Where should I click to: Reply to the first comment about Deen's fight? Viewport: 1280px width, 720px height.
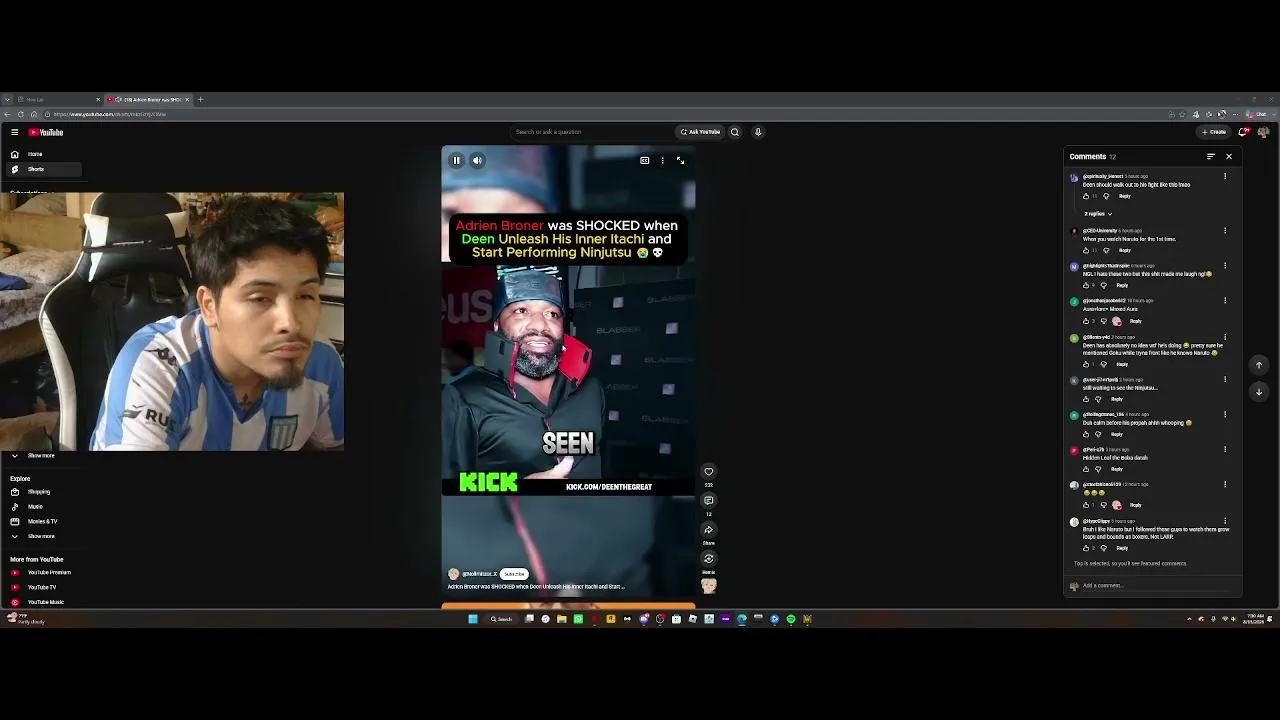(x=1124, y=196)
